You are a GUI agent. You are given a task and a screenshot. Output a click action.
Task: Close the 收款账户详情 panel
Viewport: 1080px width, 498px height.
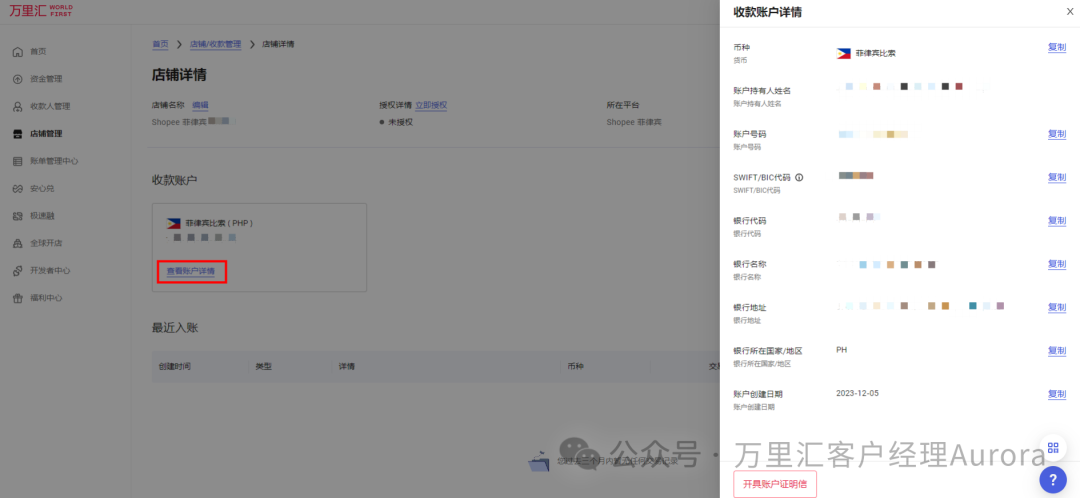[x=1069, y=12]
